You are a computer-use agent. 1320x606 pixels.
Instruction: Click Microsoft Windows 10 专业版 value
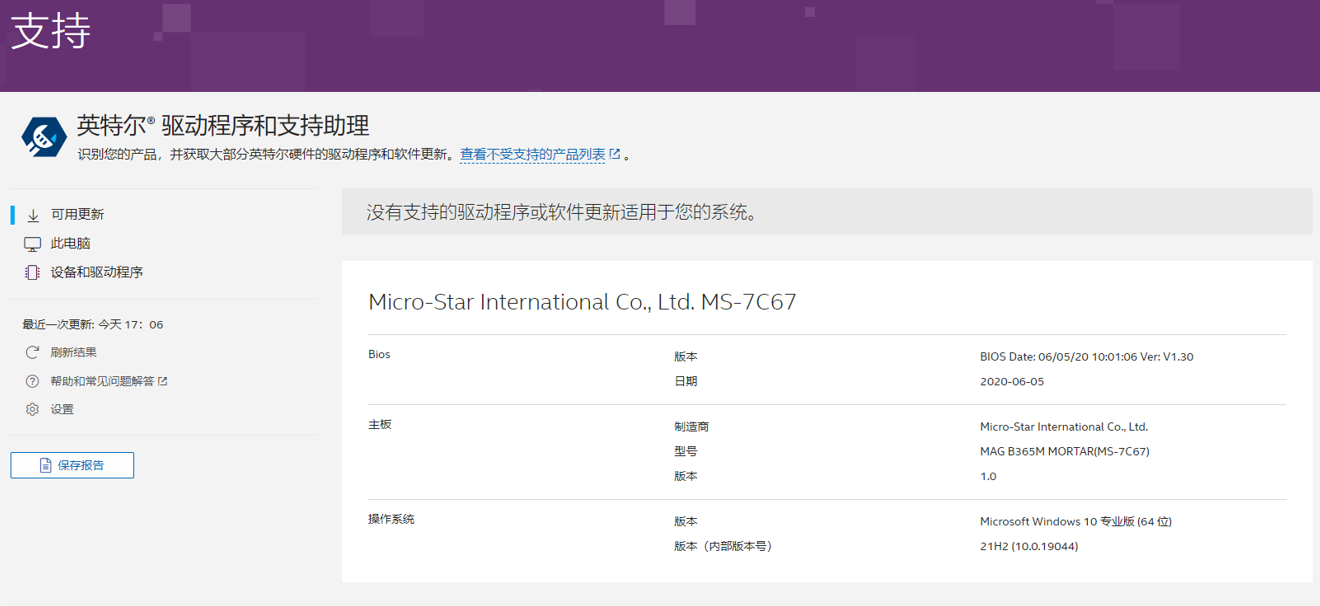[x=1076, y=522]
